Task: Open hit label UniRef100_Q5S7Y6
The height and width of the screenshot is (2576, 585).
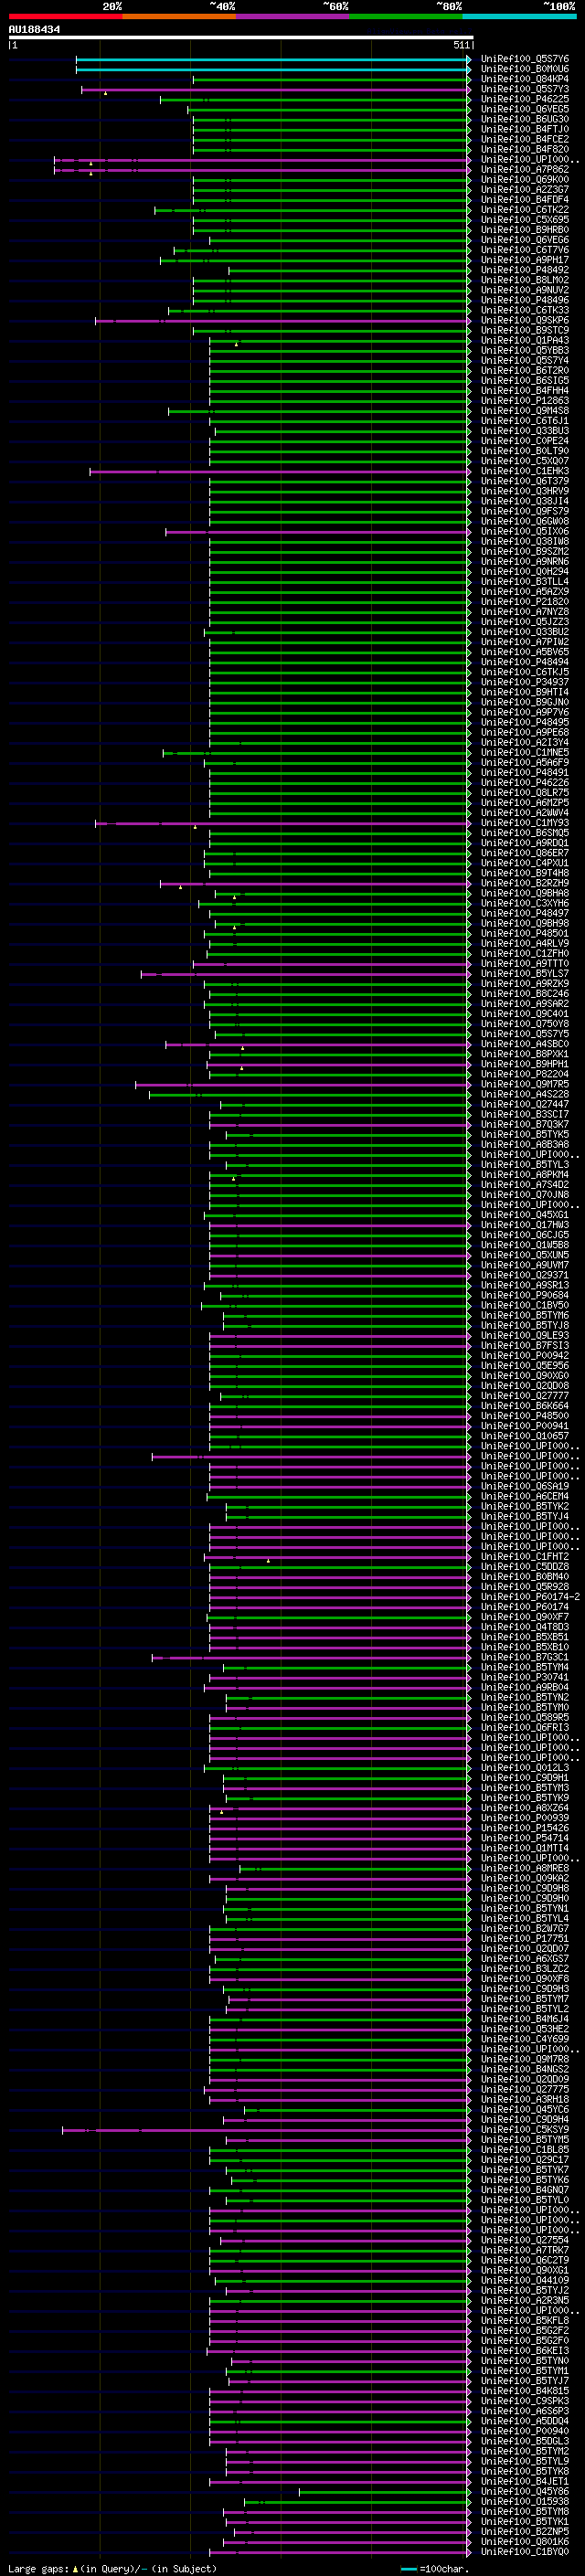Action: click(x=525, y=59)
